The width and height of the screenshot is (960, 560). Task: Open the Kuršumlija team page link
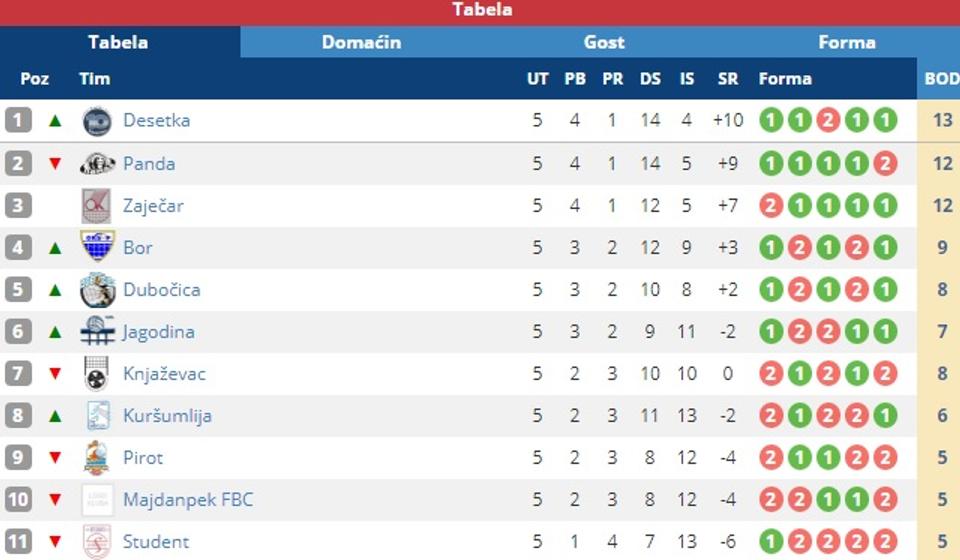(167, 416)
